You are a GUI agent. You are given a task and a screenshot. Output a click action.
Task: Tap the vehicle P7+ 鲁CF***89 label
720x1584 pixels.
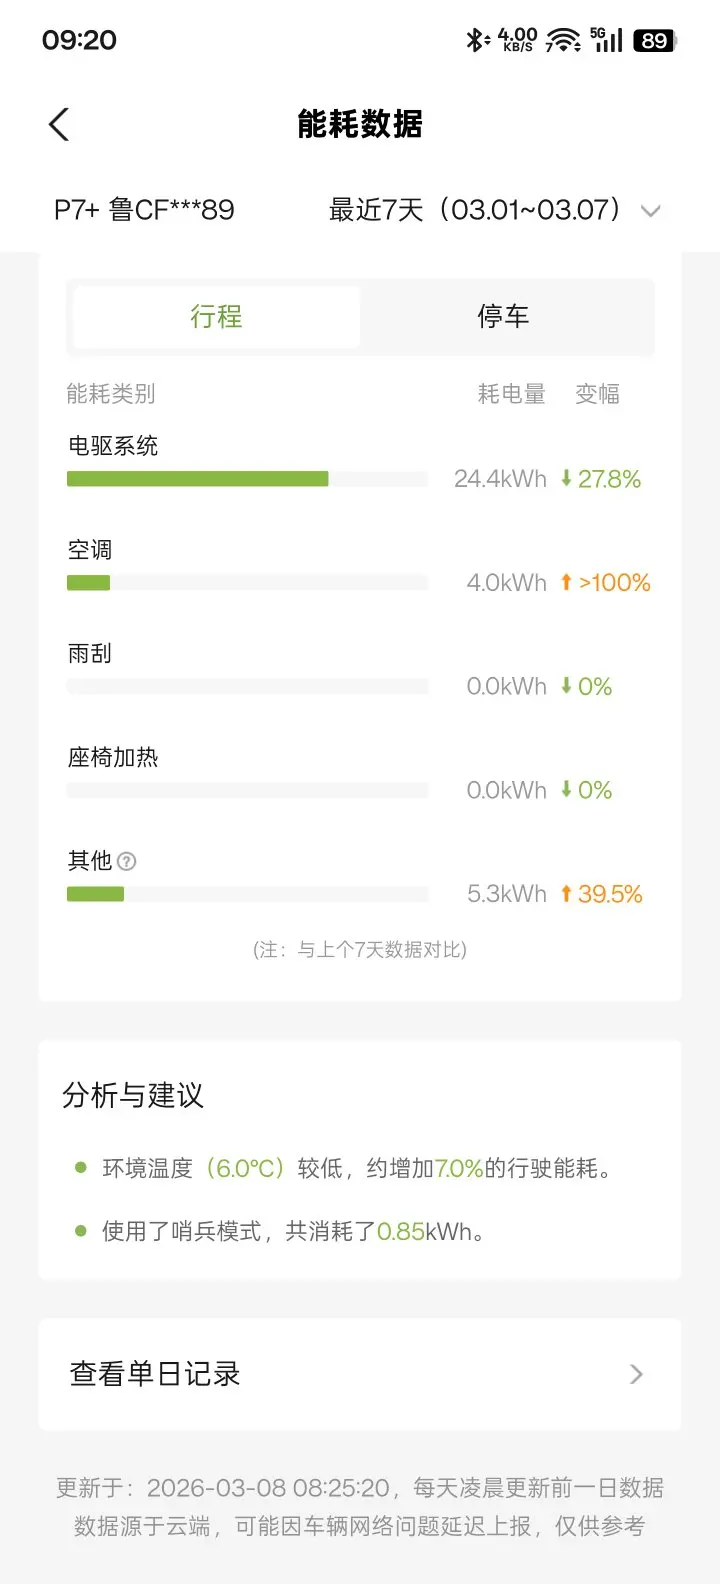coord(144,210)
